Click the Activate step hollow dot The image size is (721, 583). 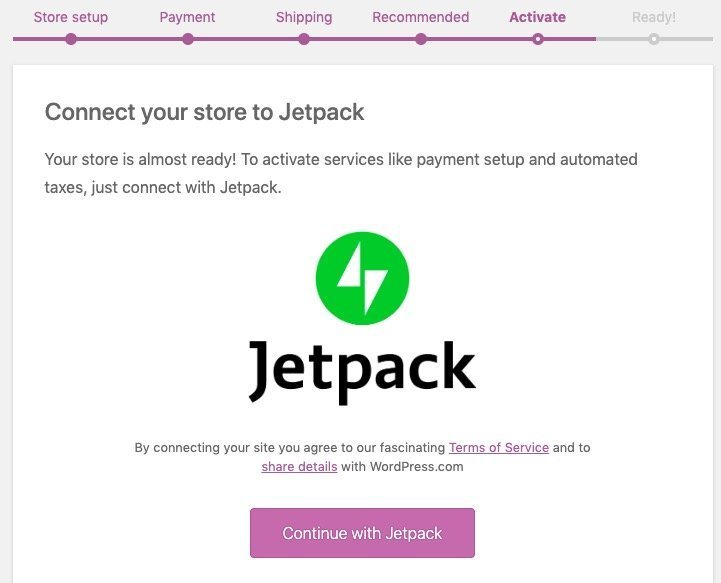pos(538,39)
